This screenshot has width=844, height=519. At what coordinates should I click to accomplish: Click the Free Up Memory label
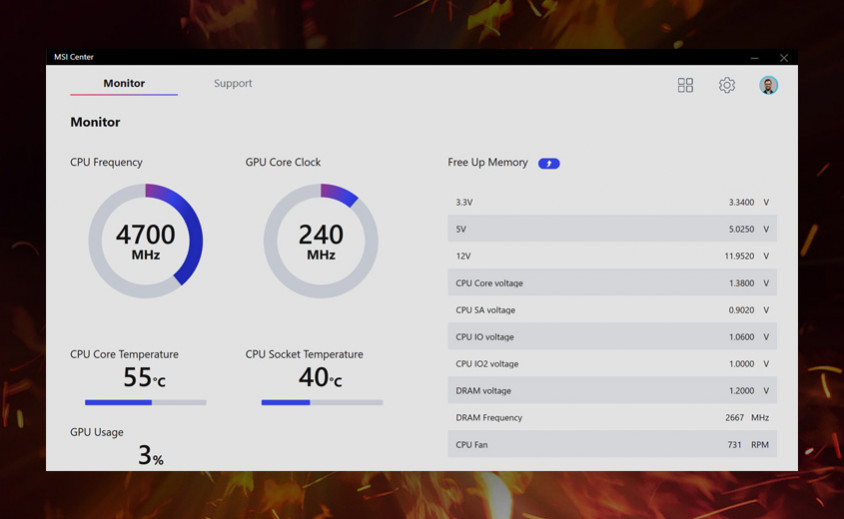point(487,163)
